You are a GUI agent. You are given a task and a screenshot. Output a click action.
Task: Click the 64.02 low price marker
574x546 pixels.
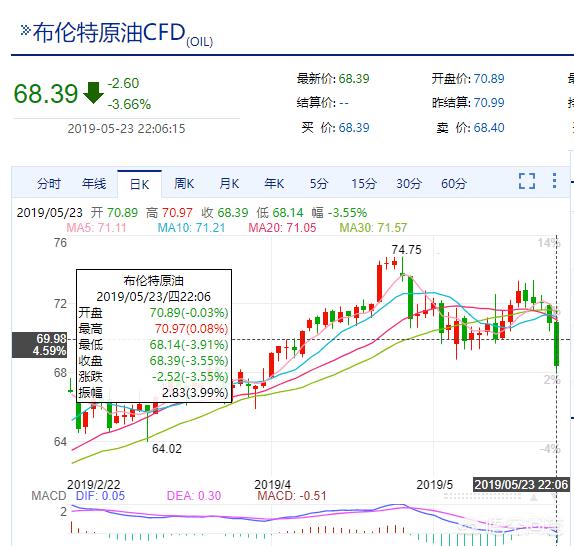167,449
